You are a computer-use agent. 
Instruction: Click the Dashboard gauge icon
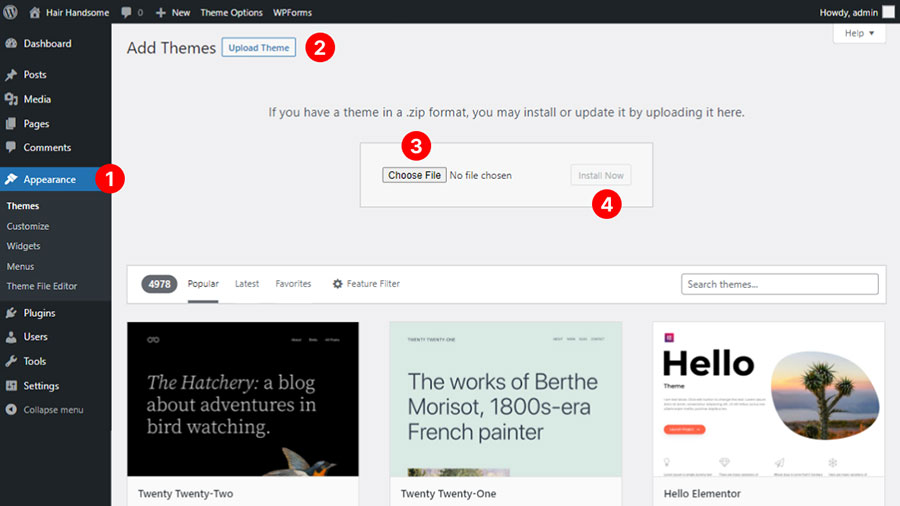click(11, 44)
